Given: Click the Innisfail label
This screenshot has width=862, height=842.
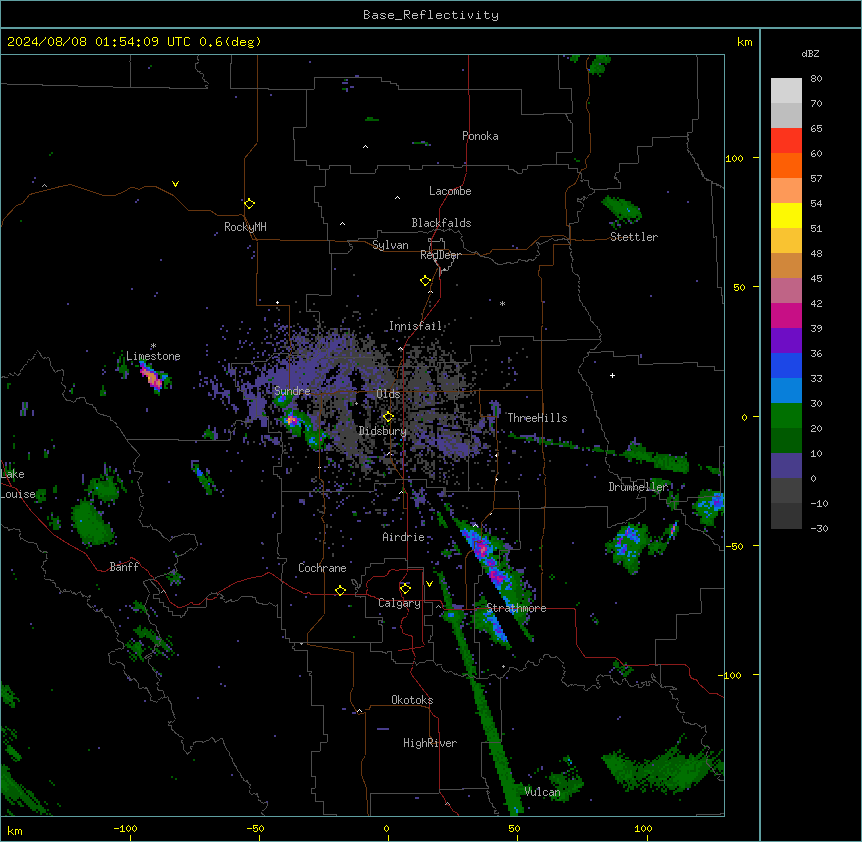Looking at the screenshot, I should [415, 326].
